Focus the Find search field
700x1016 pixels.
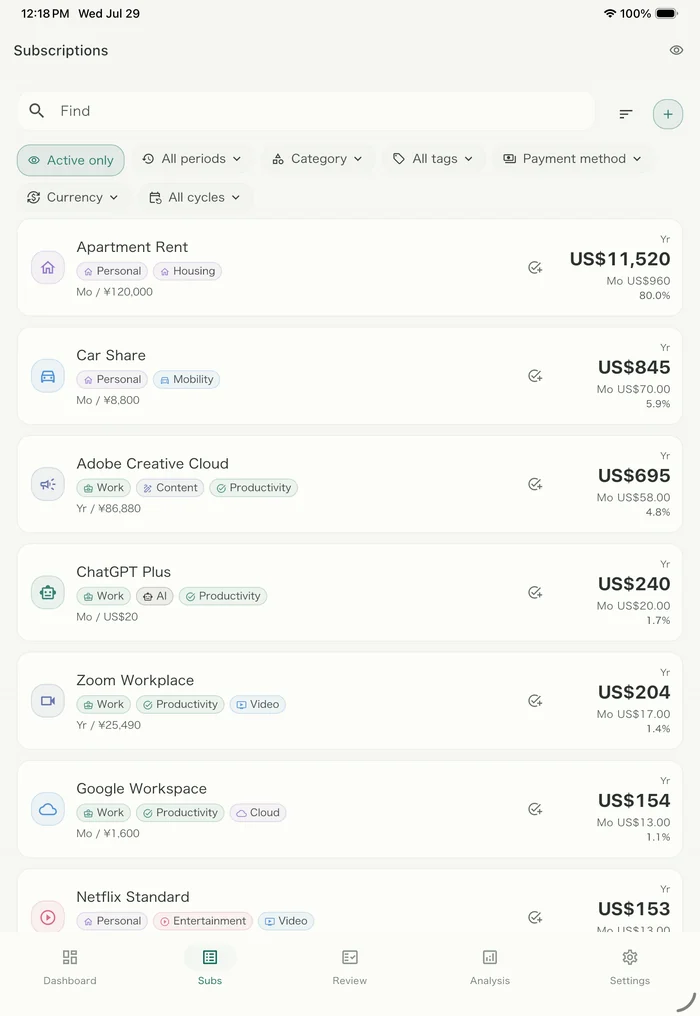tap(306, 111)
